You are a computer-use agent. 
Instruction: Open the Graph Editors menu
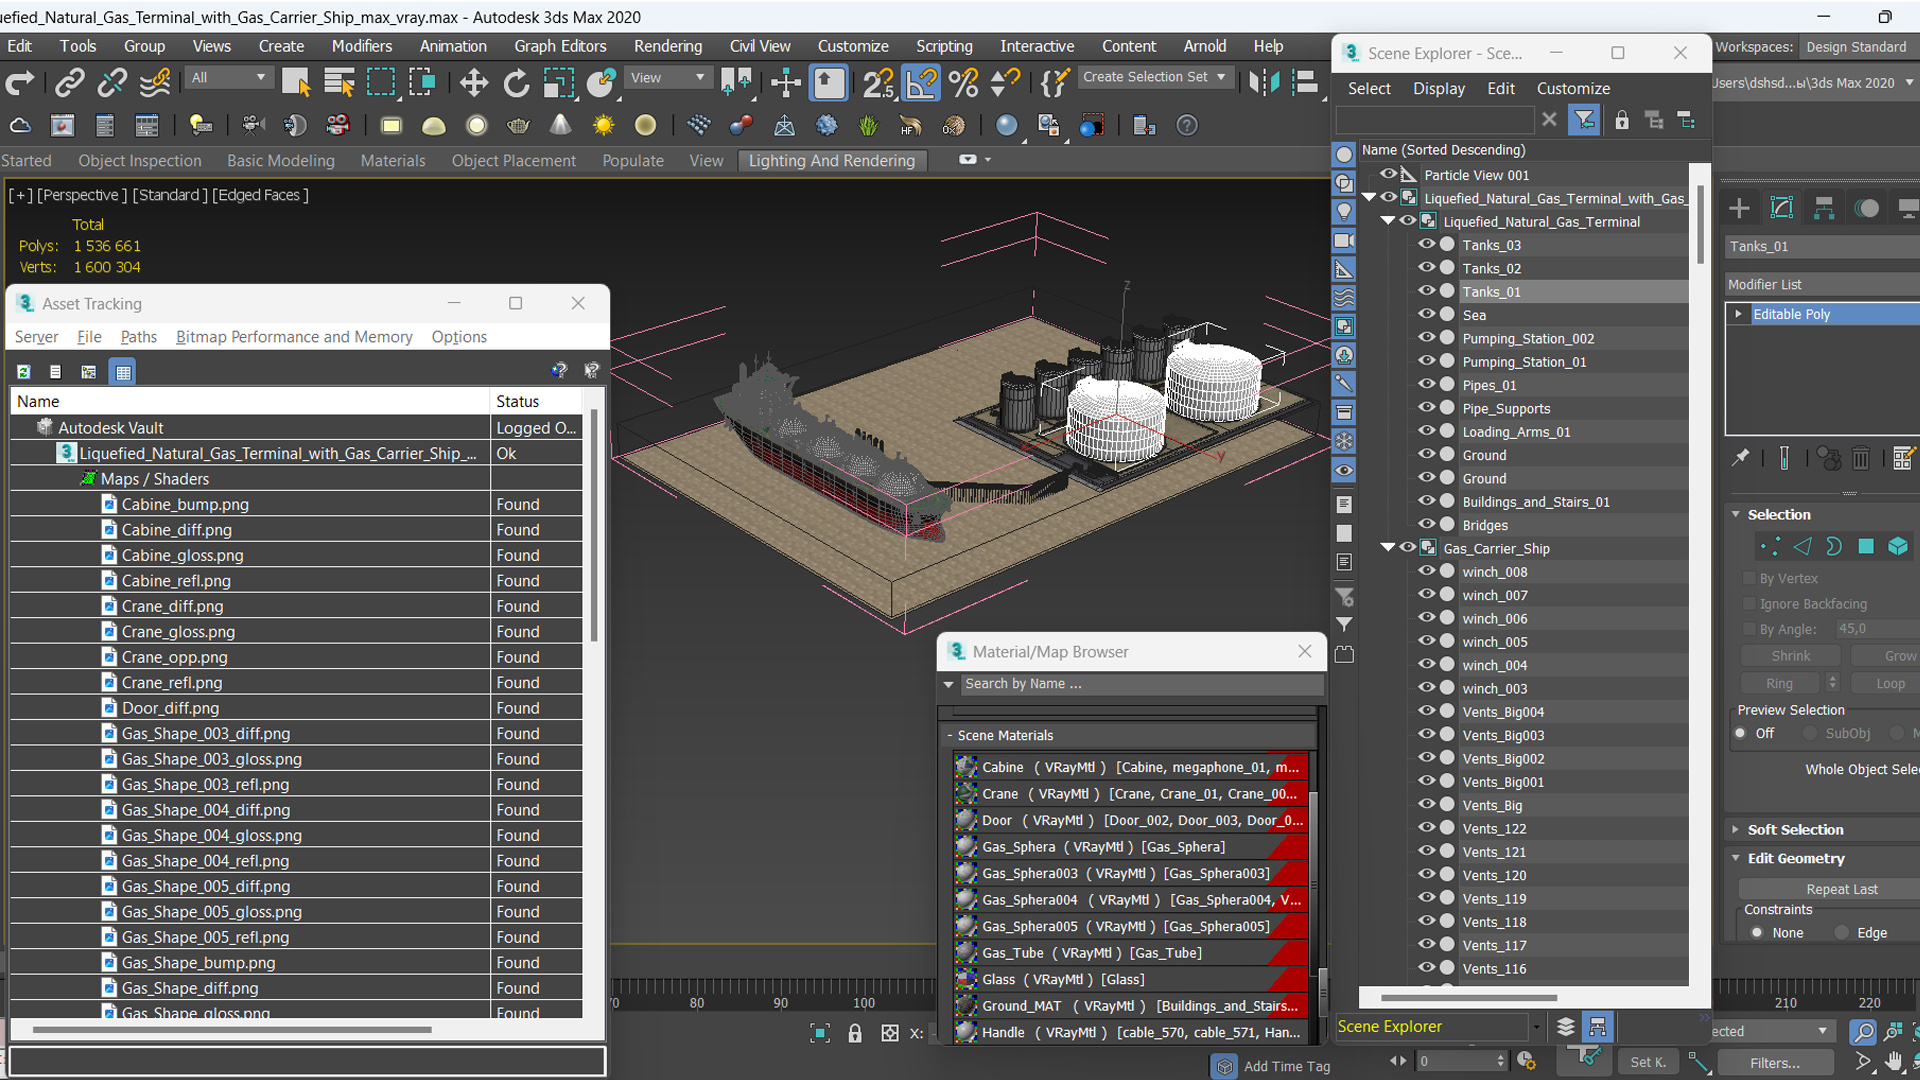[560, 46]
